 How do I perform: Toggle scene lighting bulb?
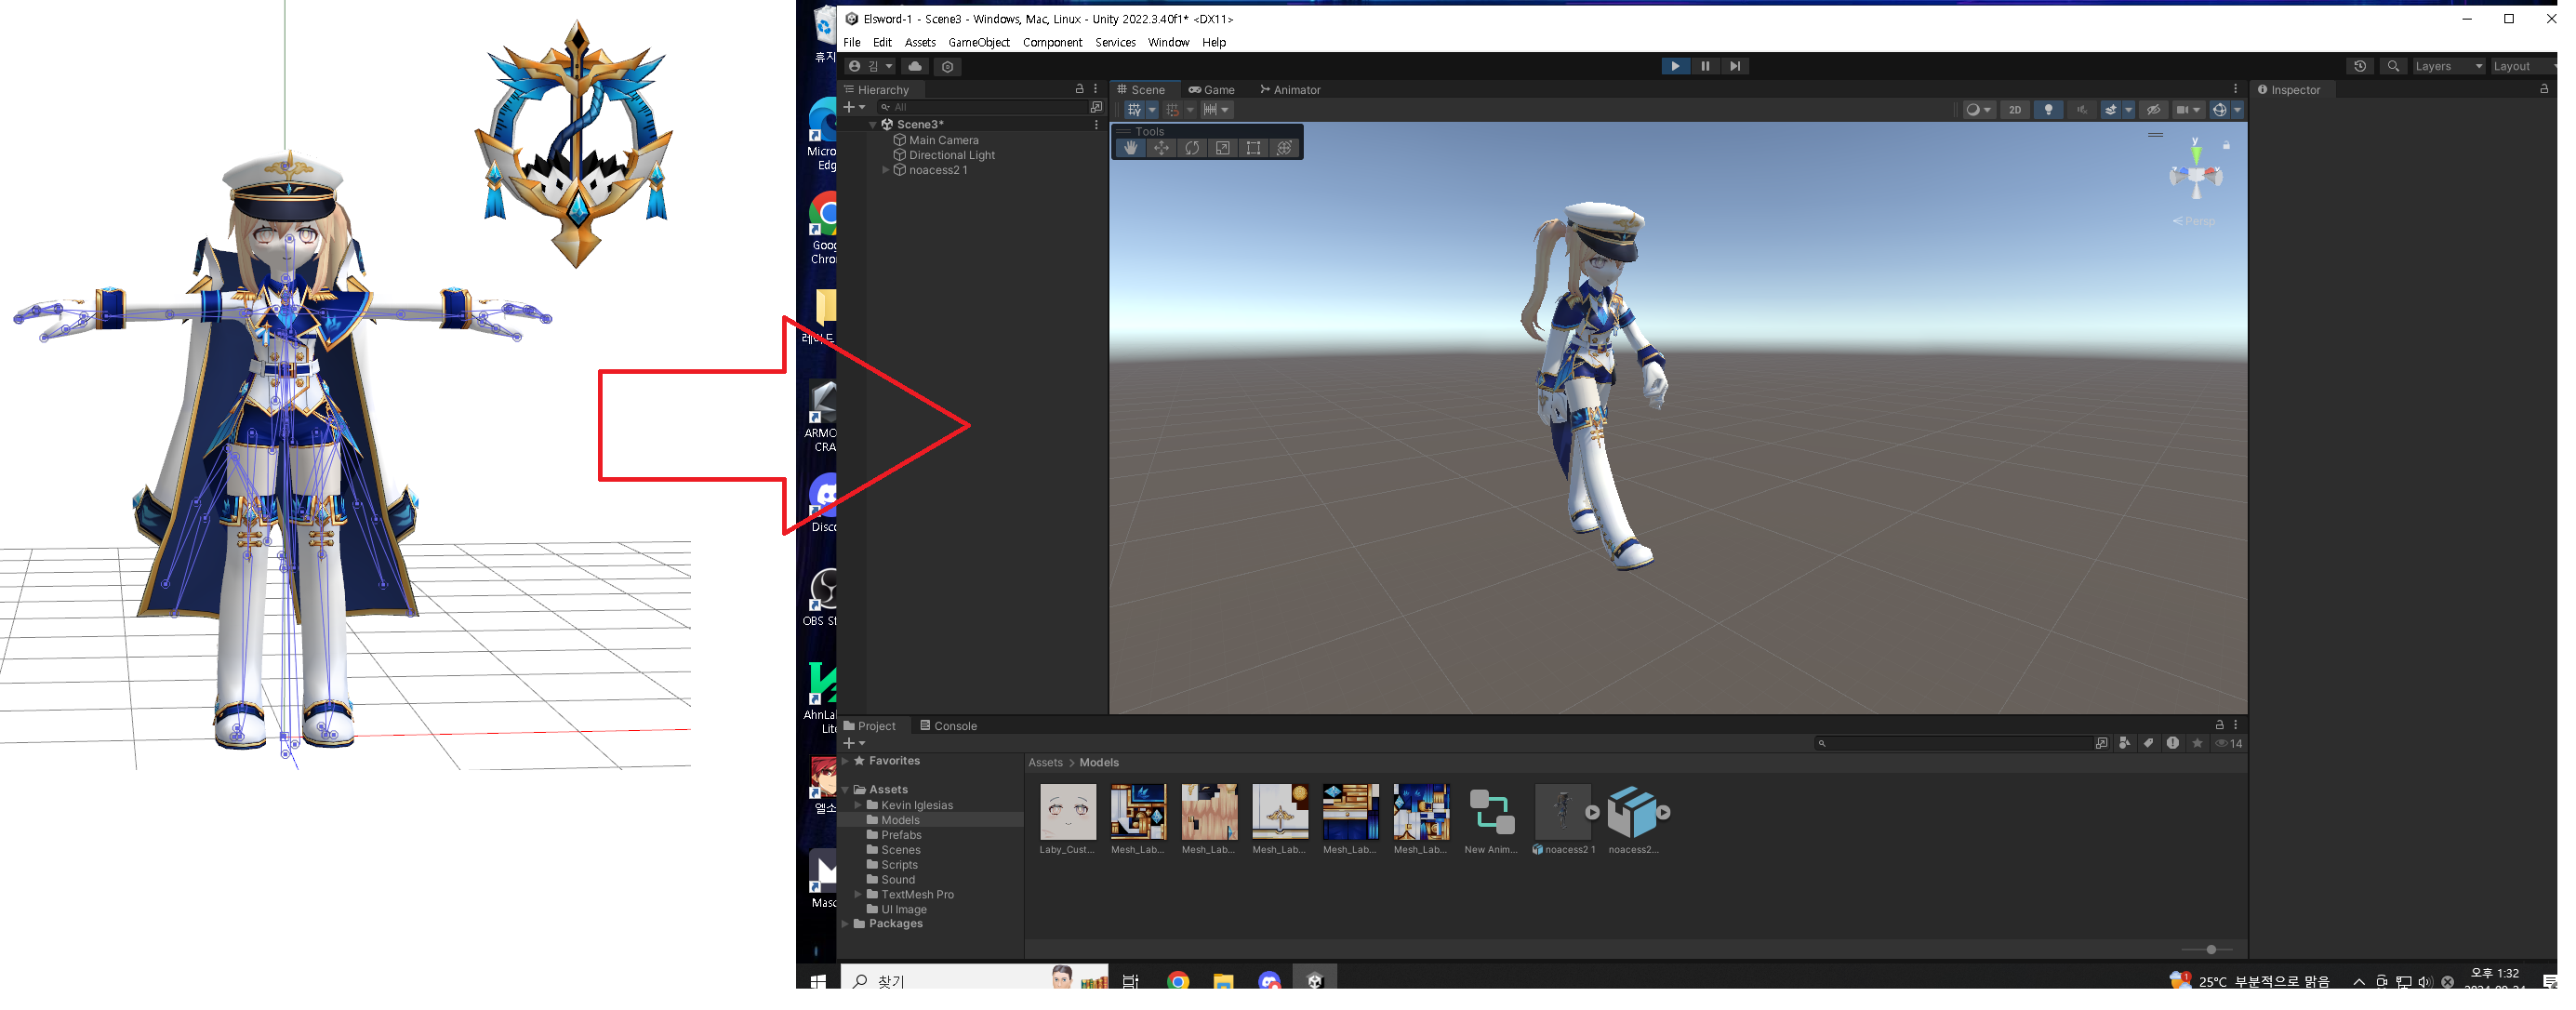click(x=2048, y=110)
